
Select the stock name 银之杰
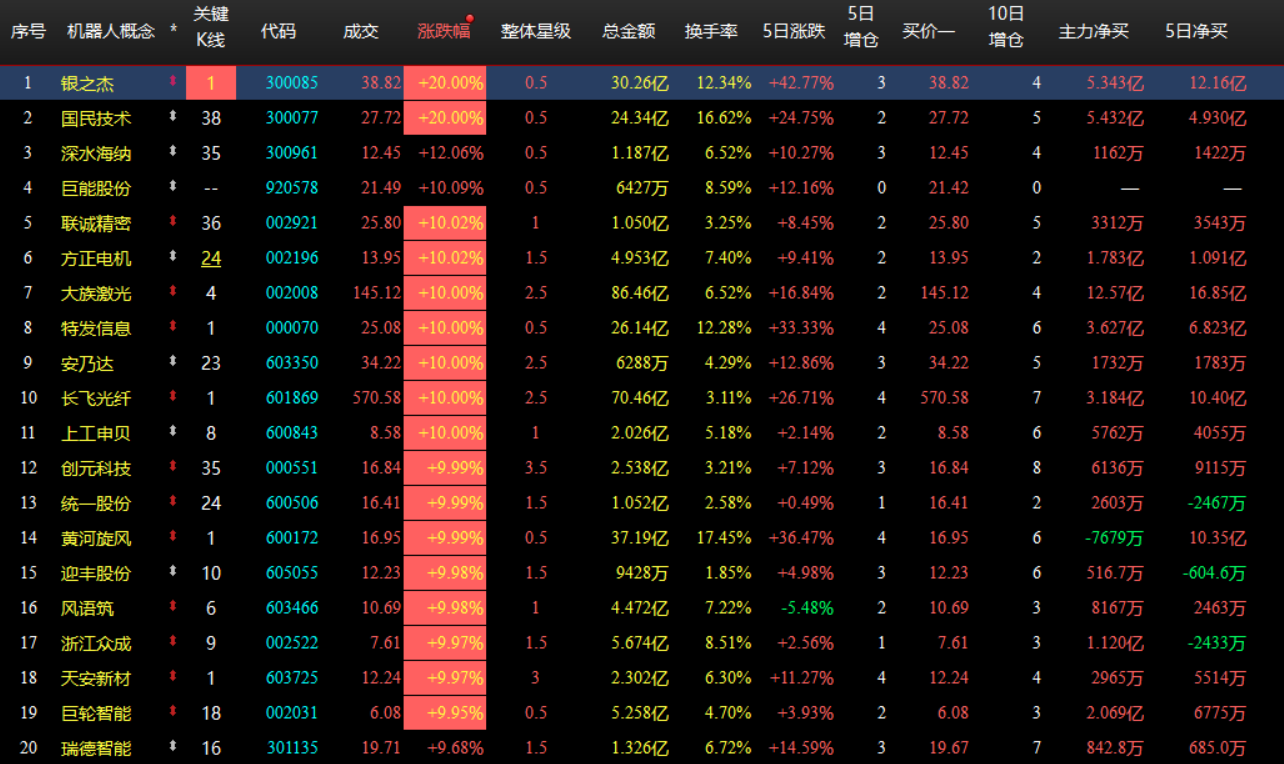click(87, 83)
